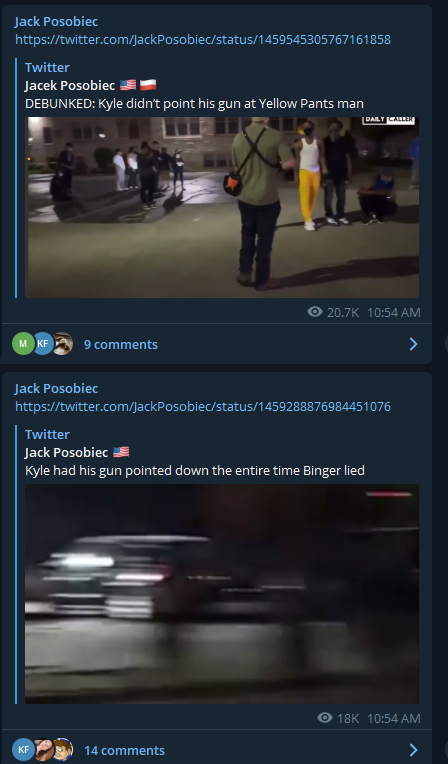Open tweet link ending 6984451076

203,406
